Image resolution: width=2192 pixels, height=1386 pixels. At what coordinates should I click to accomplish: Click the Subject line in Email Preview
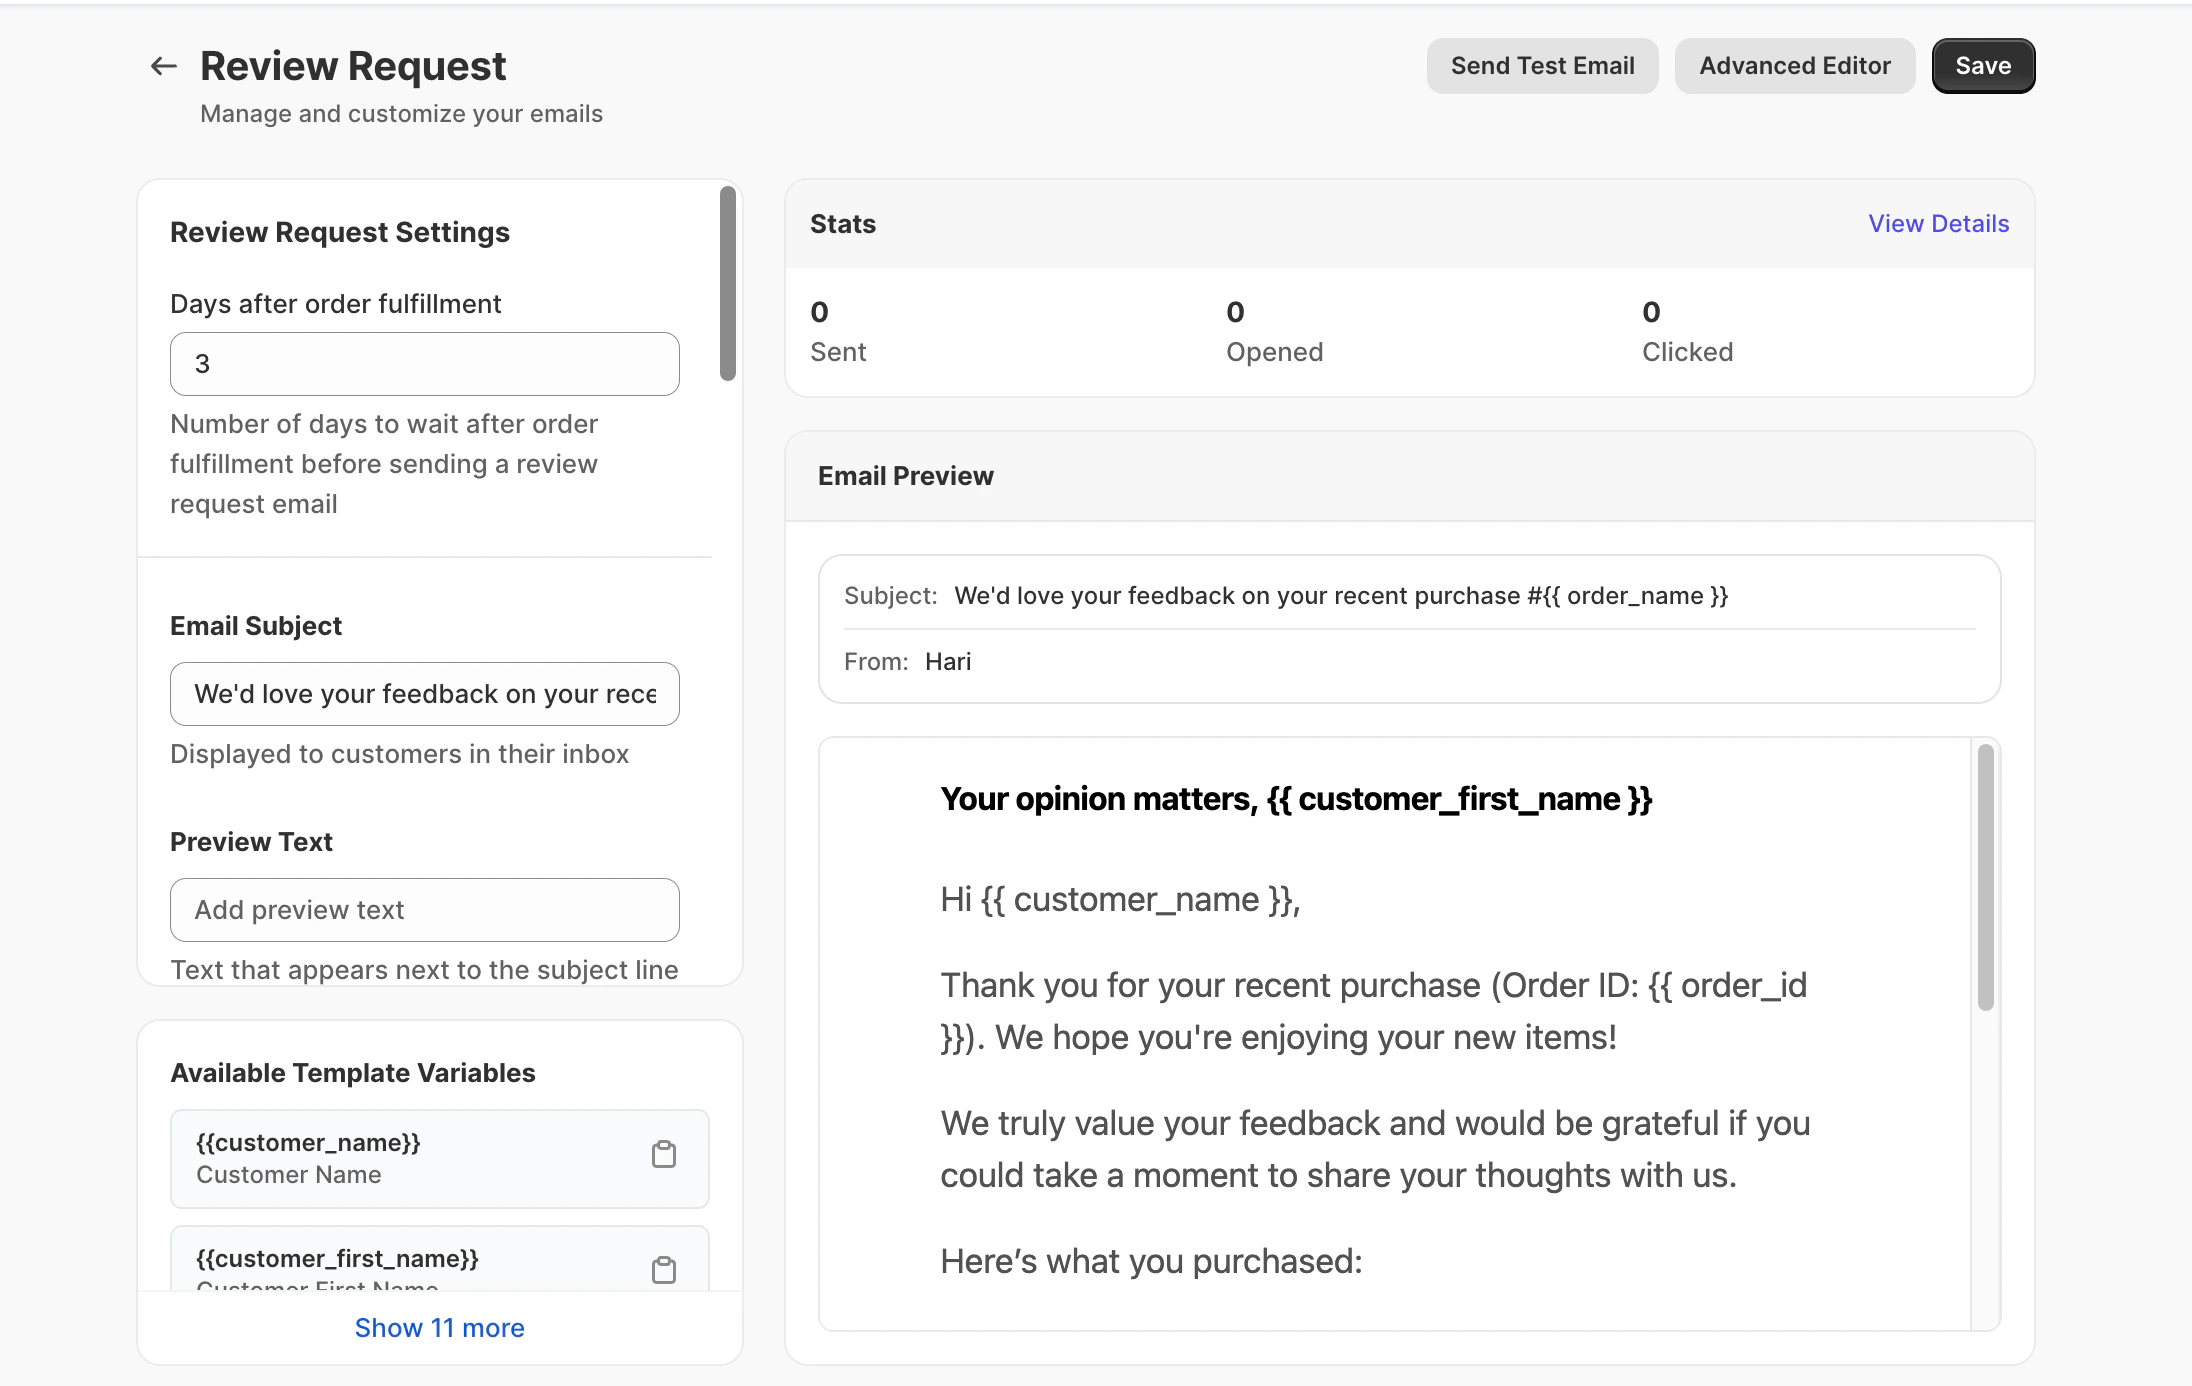1286,596
